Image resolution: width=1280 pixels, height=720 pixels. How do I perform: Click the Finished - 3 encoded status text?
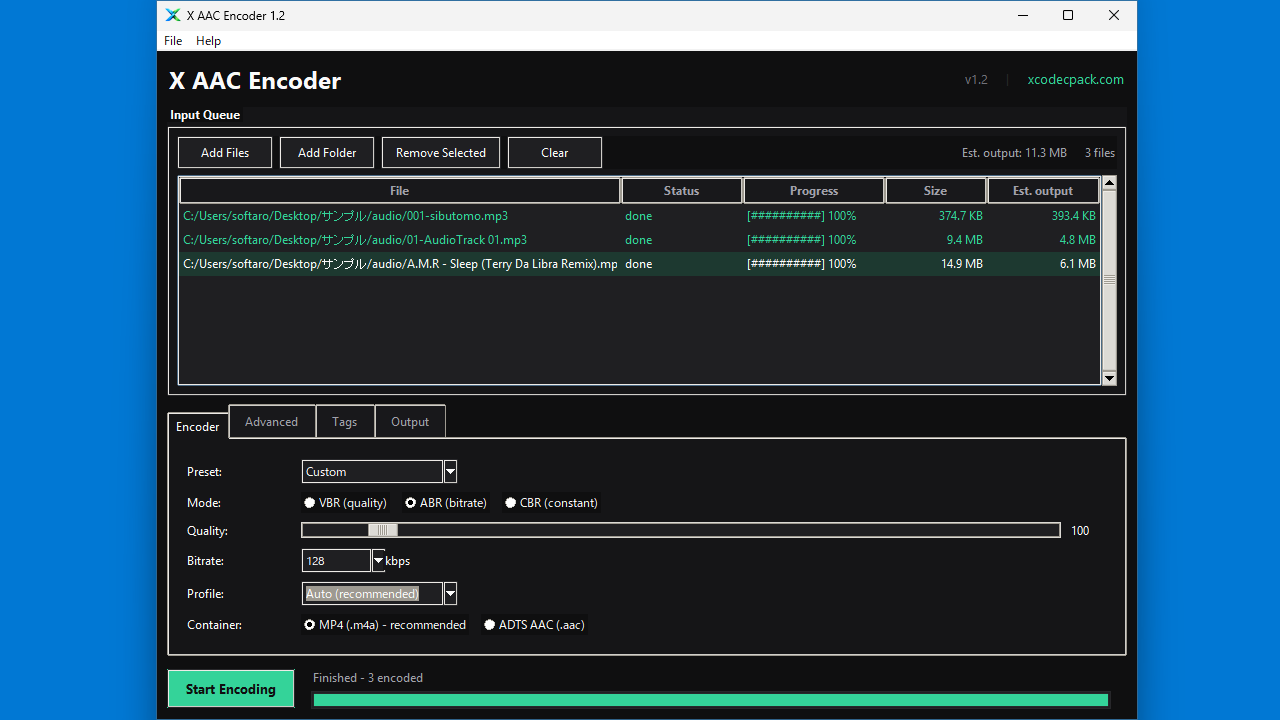[x=368, y=678]
